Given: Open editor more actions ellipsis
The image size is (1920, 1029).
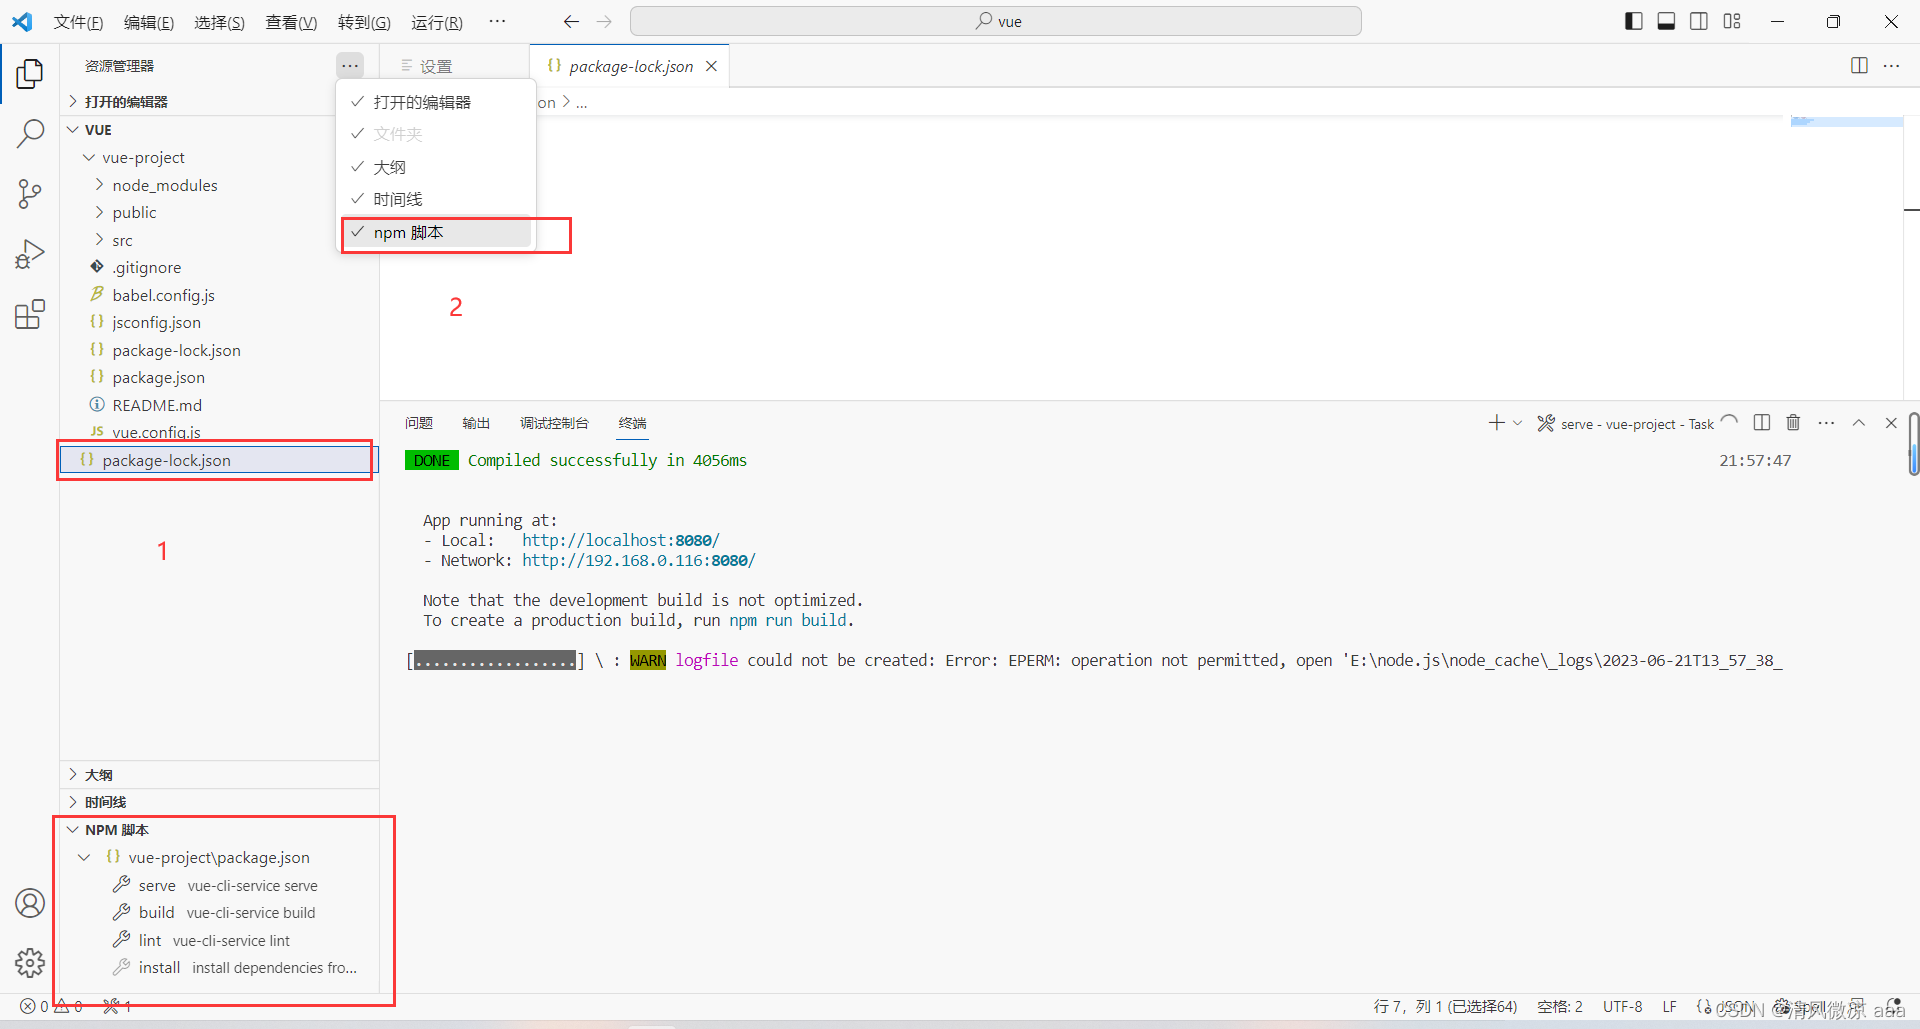Looking at the screenshot, I should 1891,66.
